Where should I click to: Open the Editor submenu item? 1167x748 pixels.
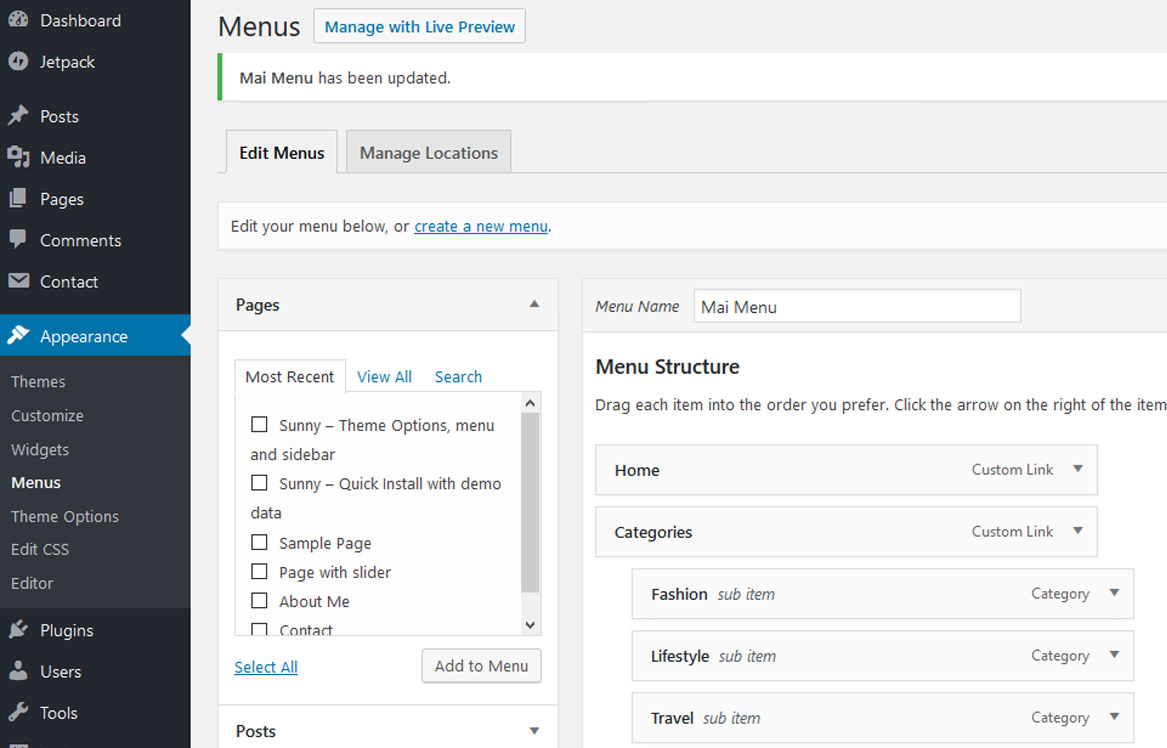coord(32,584)
